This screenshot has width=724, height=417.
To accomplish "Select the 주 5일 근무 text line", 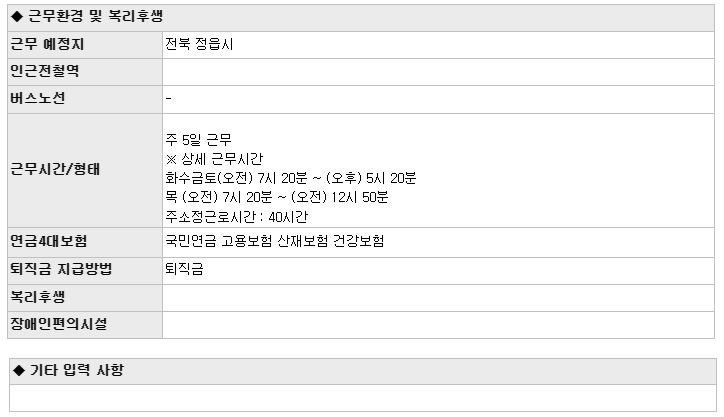I will (x=199, y=140).
